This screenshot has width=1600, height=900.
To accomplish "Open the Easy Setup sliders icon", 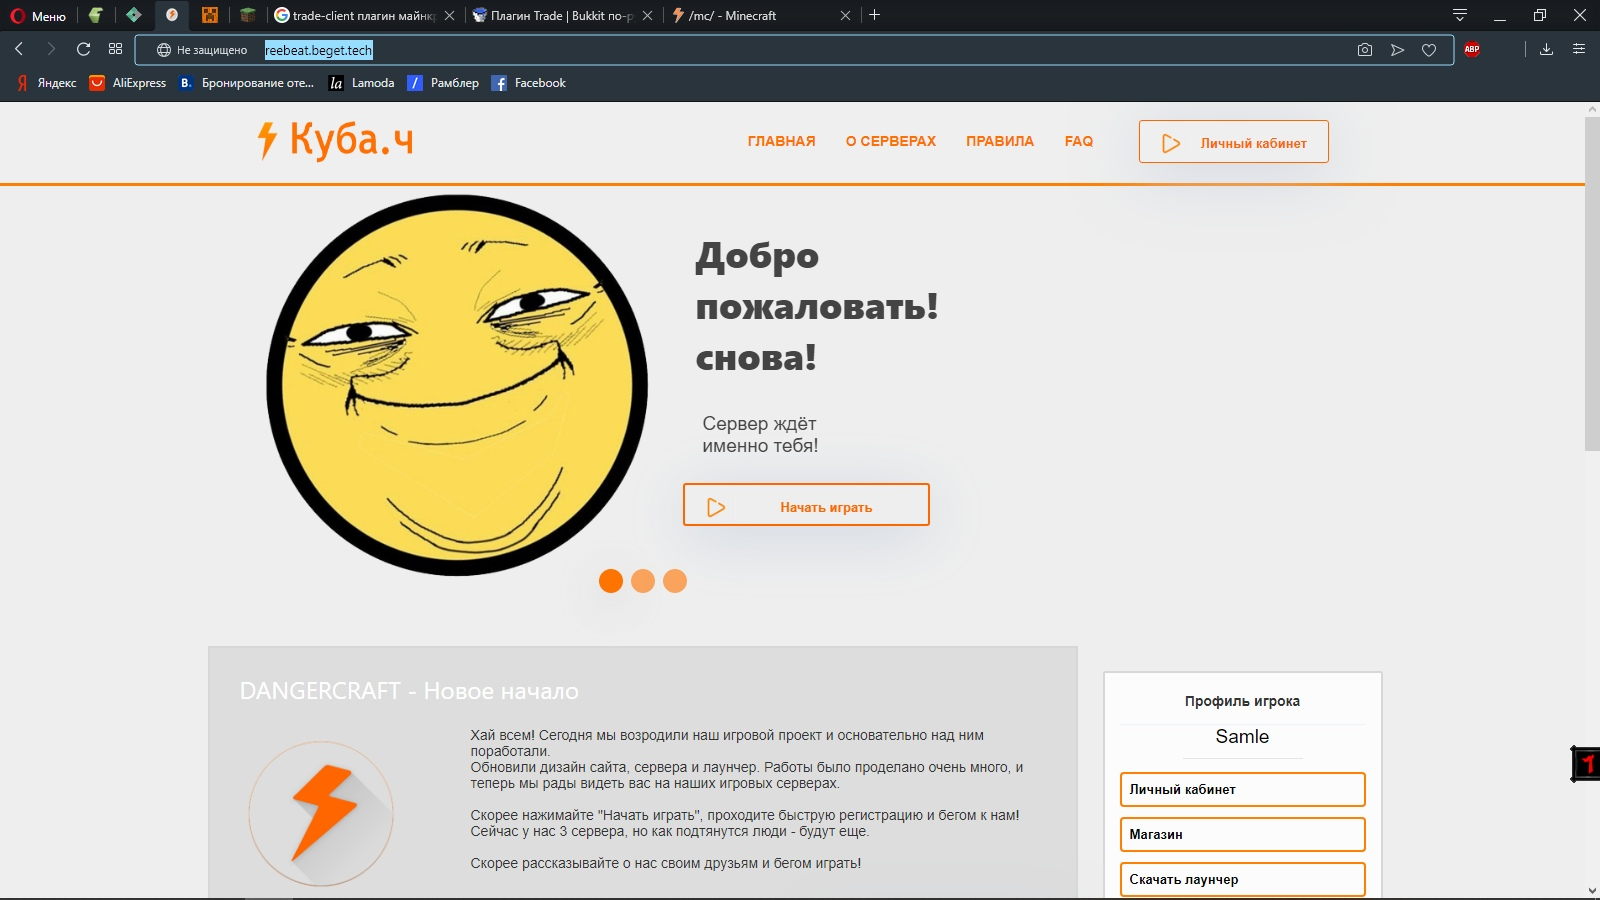I will [x=1579, y=49].
